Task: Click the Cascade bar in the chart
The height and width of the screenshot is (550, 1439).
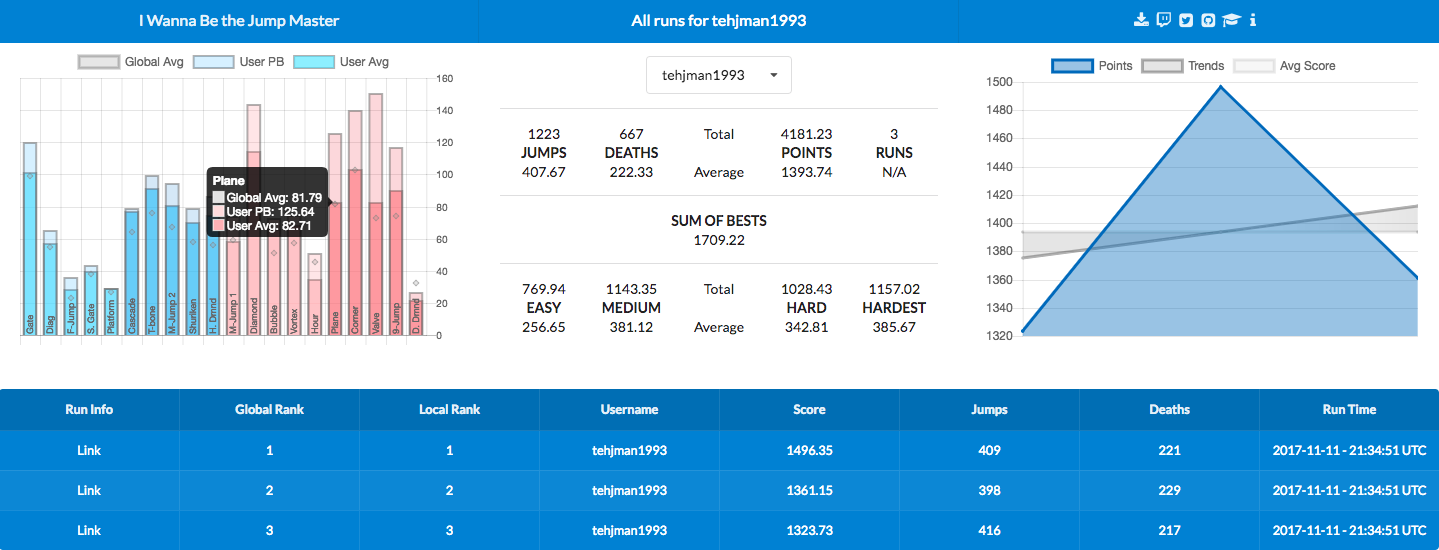Action: point(131,273)
